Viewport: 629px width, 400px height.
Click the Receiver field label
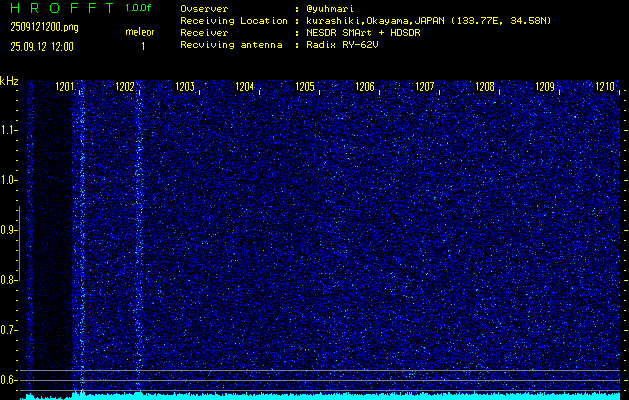tap(204, 32)
